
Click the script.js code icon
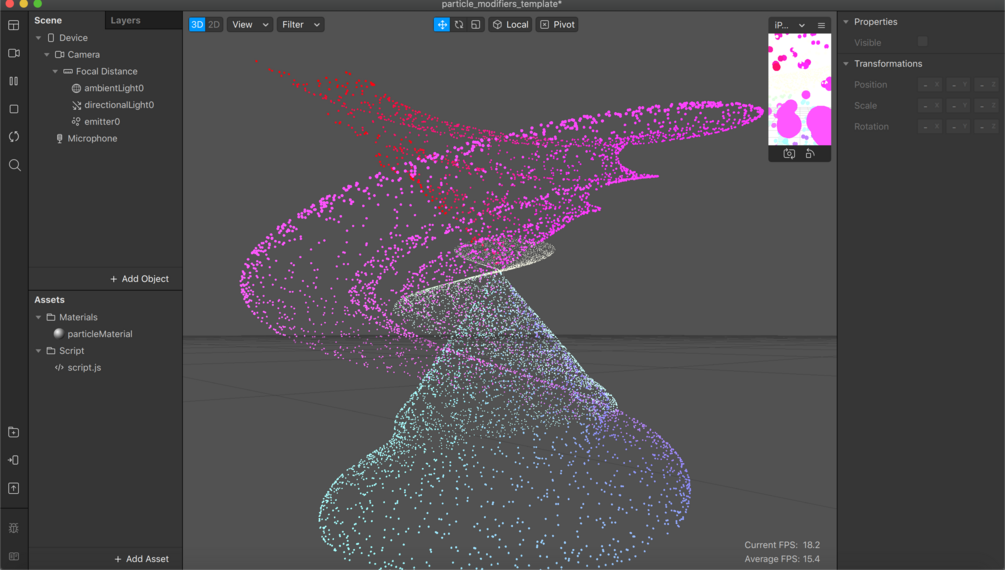point(59,367)
